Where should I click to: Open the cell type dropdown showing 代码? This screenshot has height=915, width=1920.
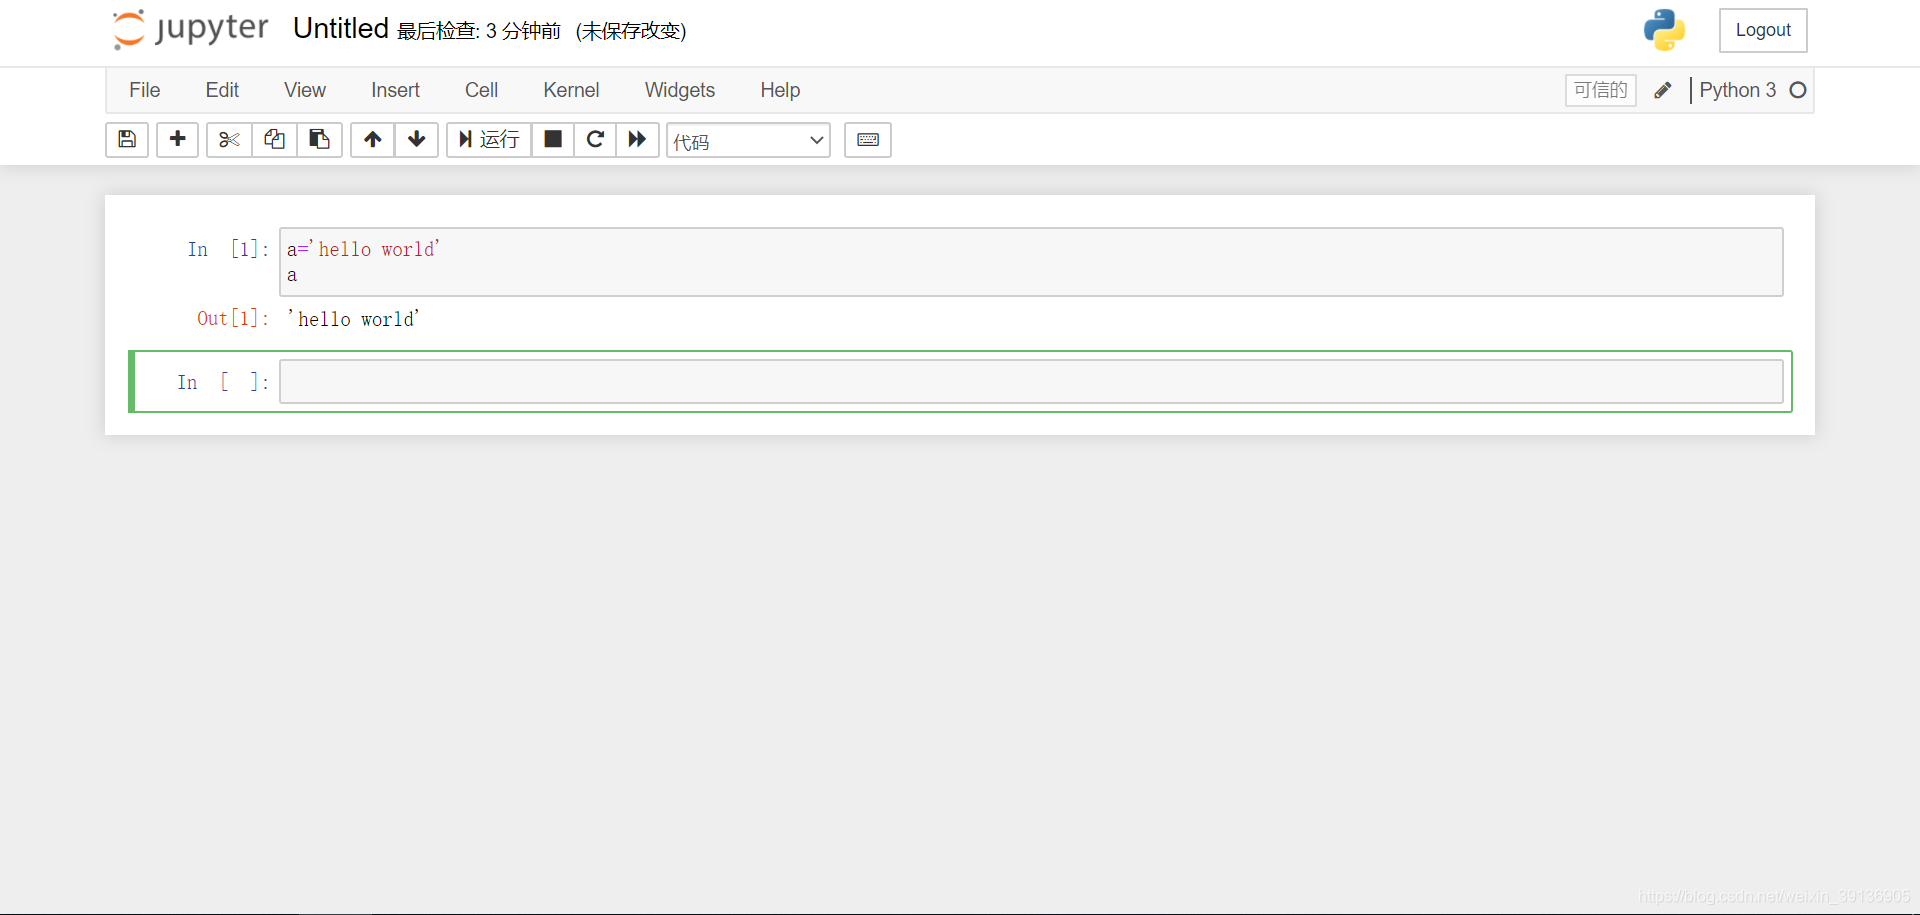click(x=748, y=140)
